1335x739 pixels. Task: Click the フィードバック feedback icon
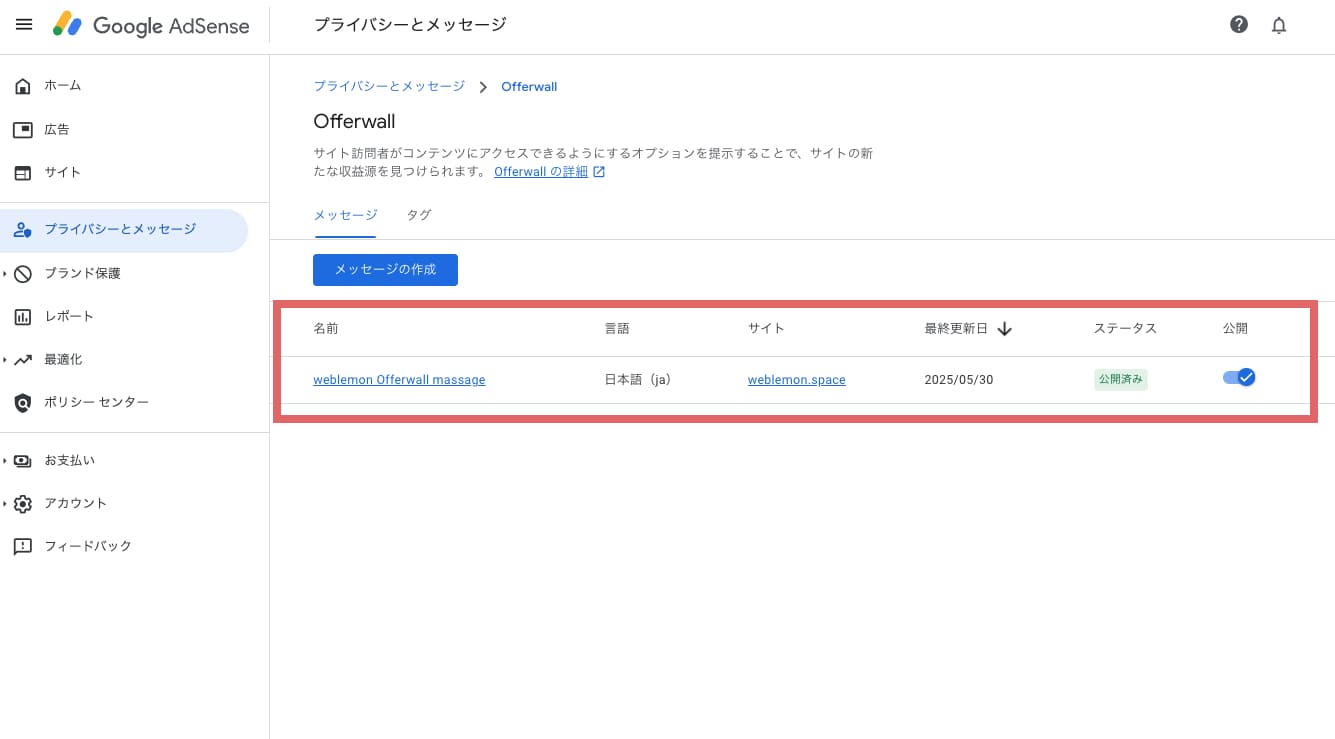click(23, 547)
